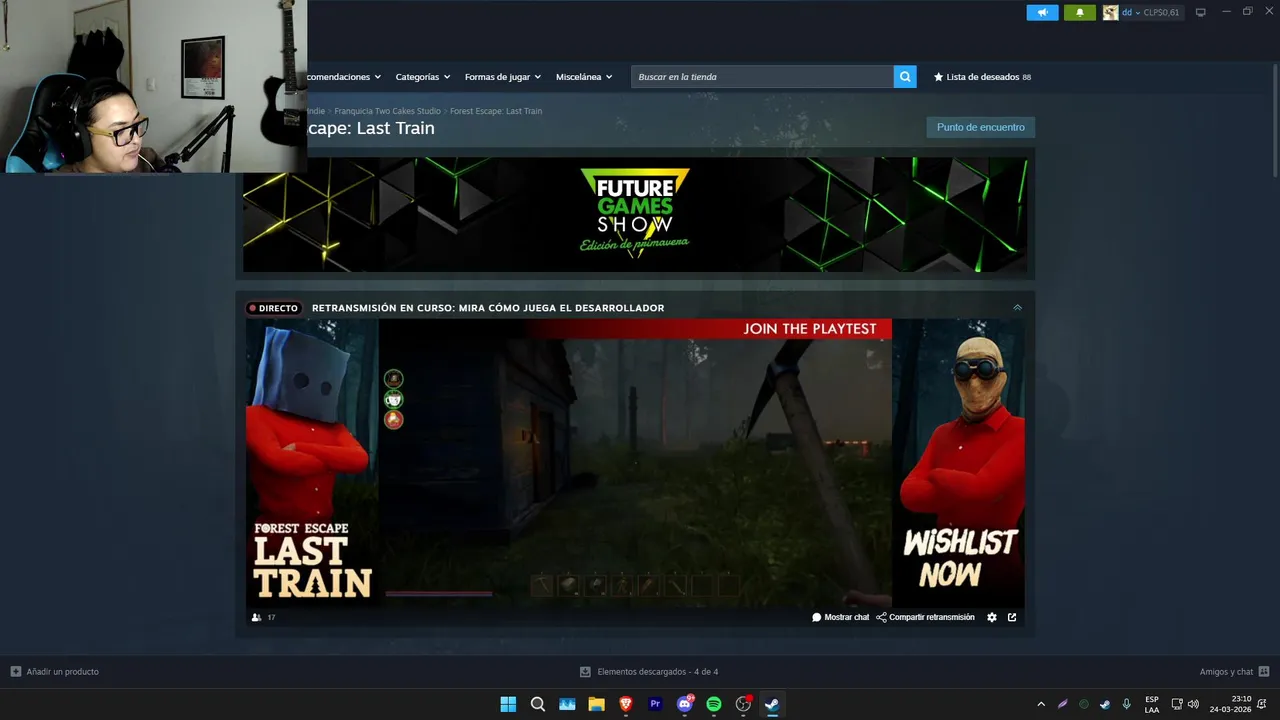Click the developer broadcast video
This screenshot has height=720, width=1280.
tap(635, 462)
